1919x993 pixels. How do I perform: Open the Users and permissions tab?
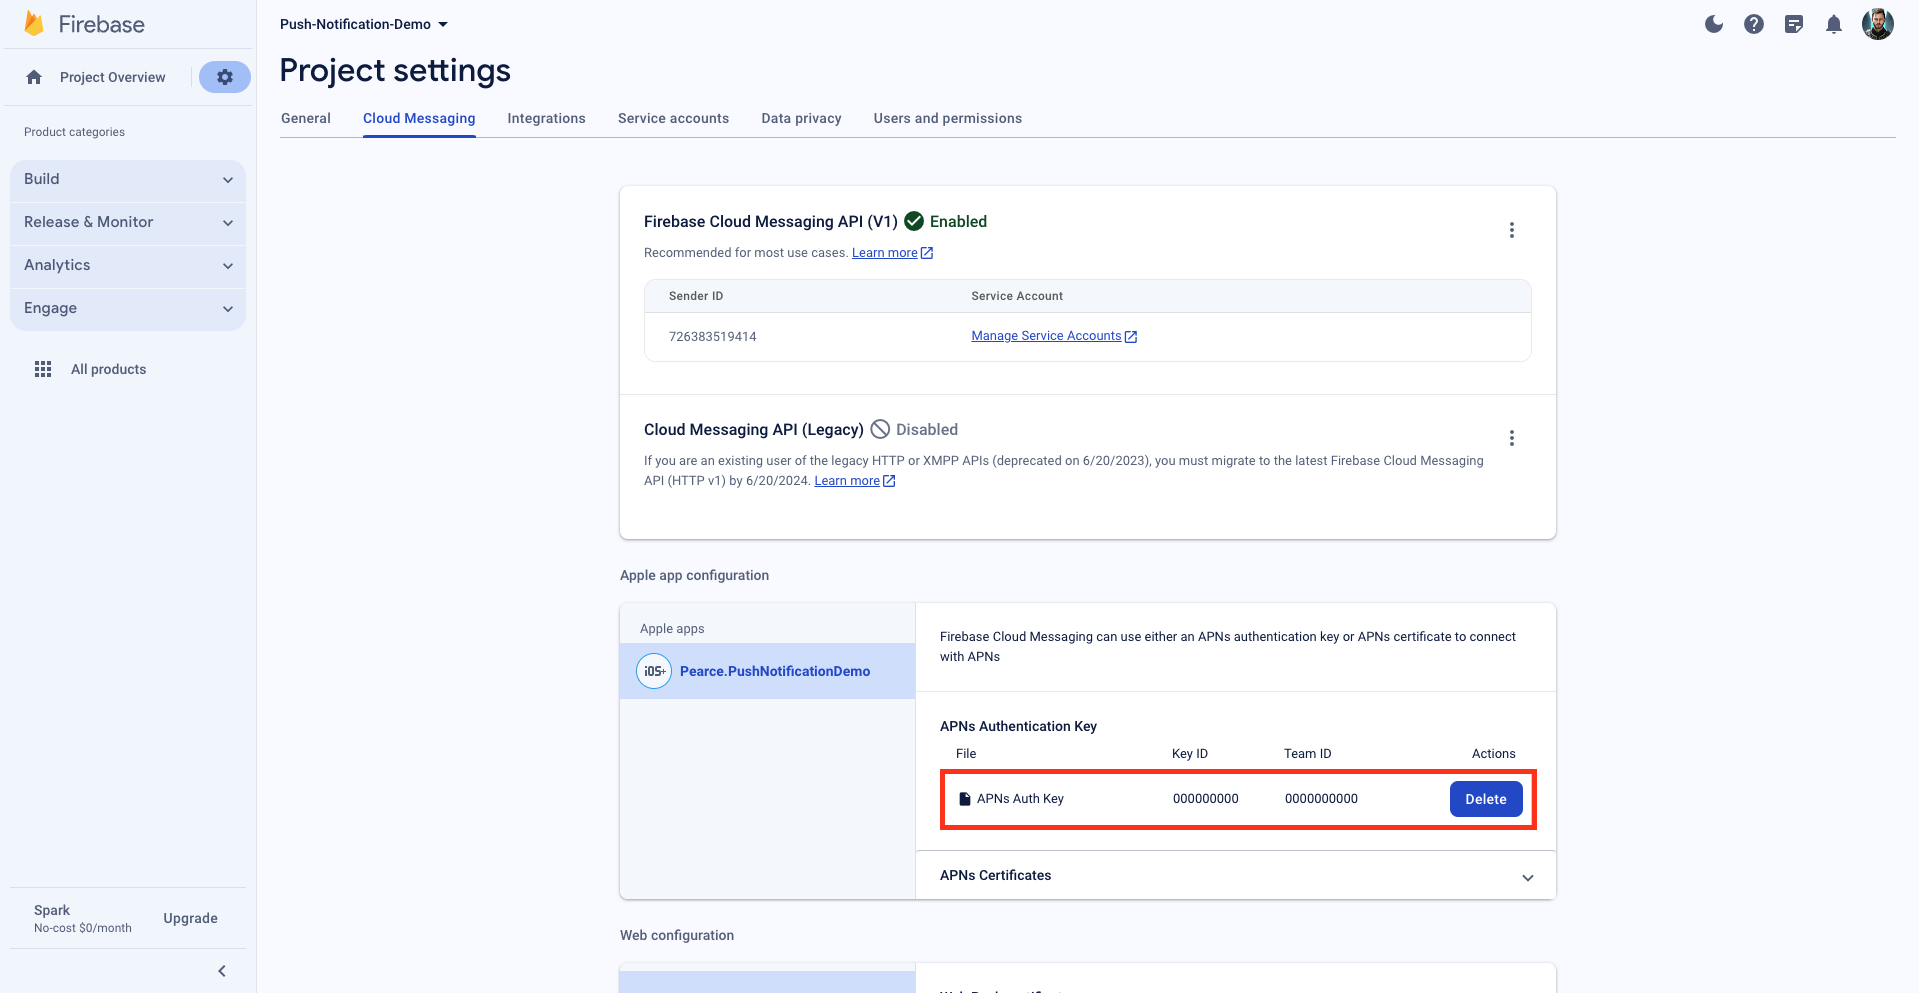tap(947, 118)
